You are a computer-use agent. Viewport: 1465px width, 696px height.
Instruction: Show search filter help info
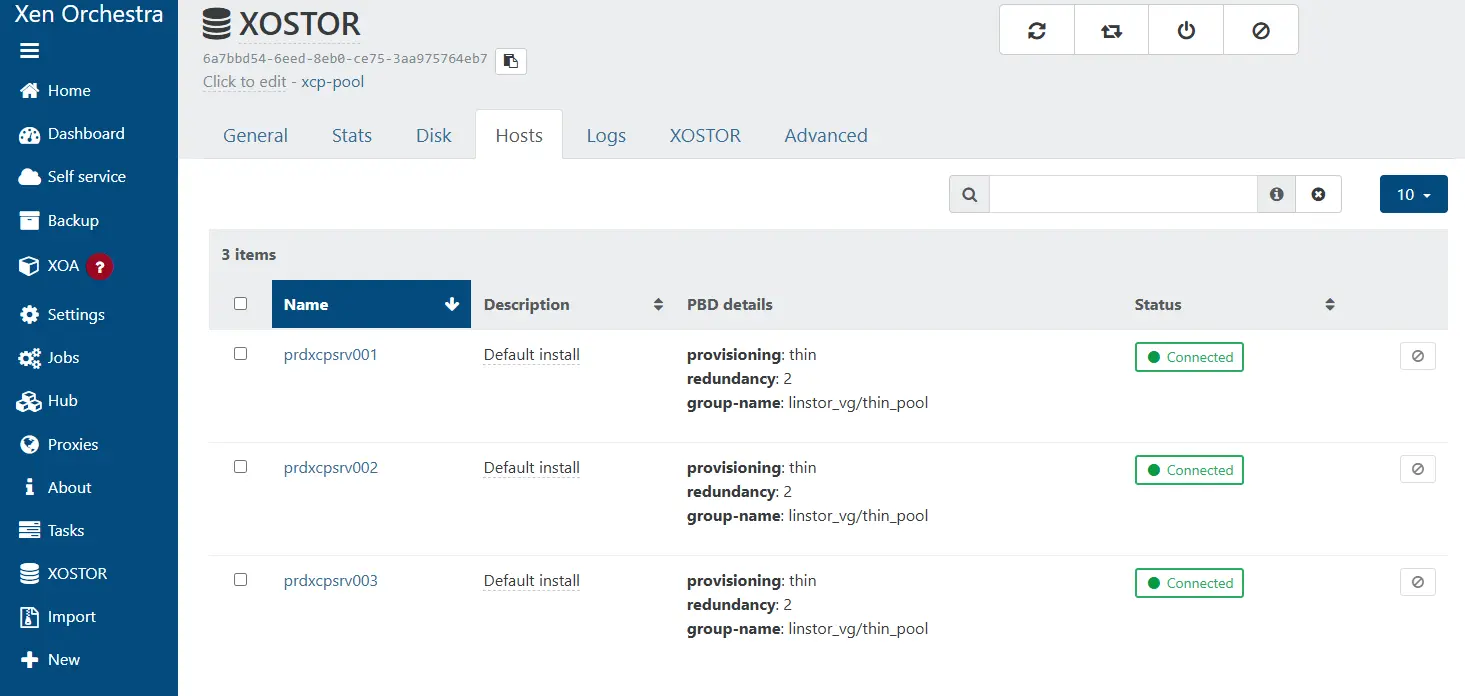tap(1276, 194)
